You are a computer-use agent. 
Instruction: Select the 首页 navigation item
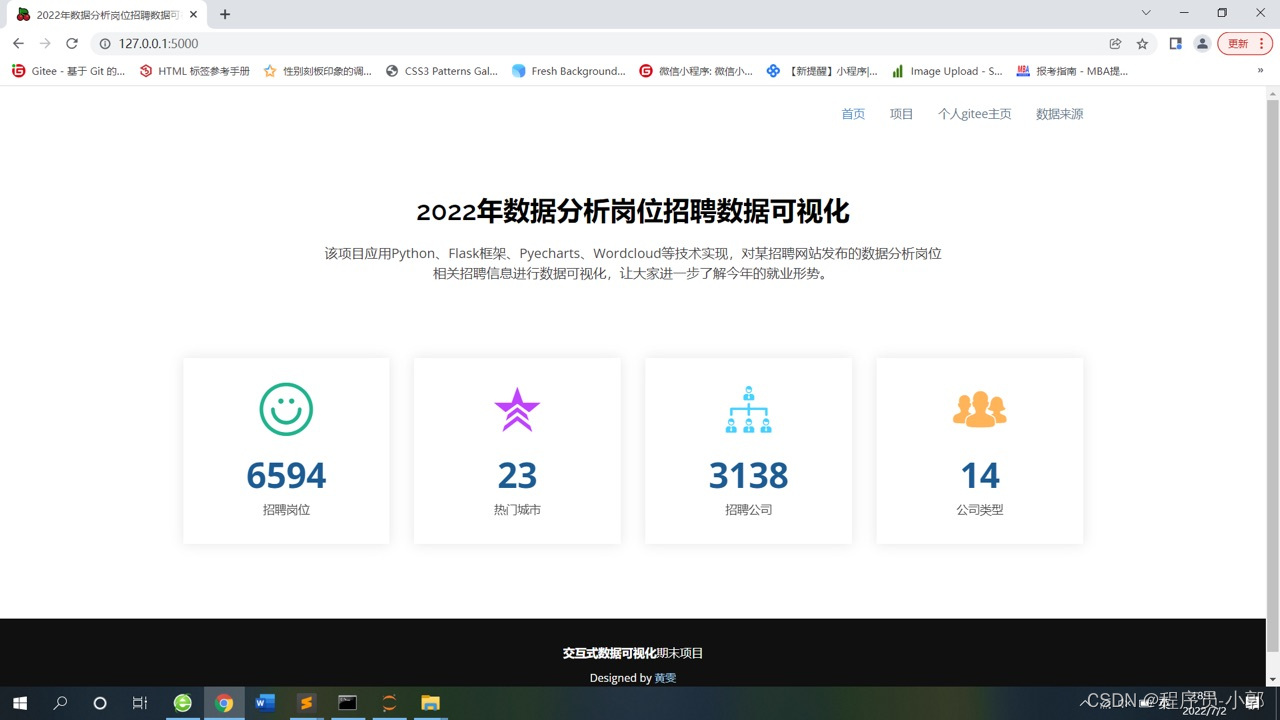click(x=853, y=114)
